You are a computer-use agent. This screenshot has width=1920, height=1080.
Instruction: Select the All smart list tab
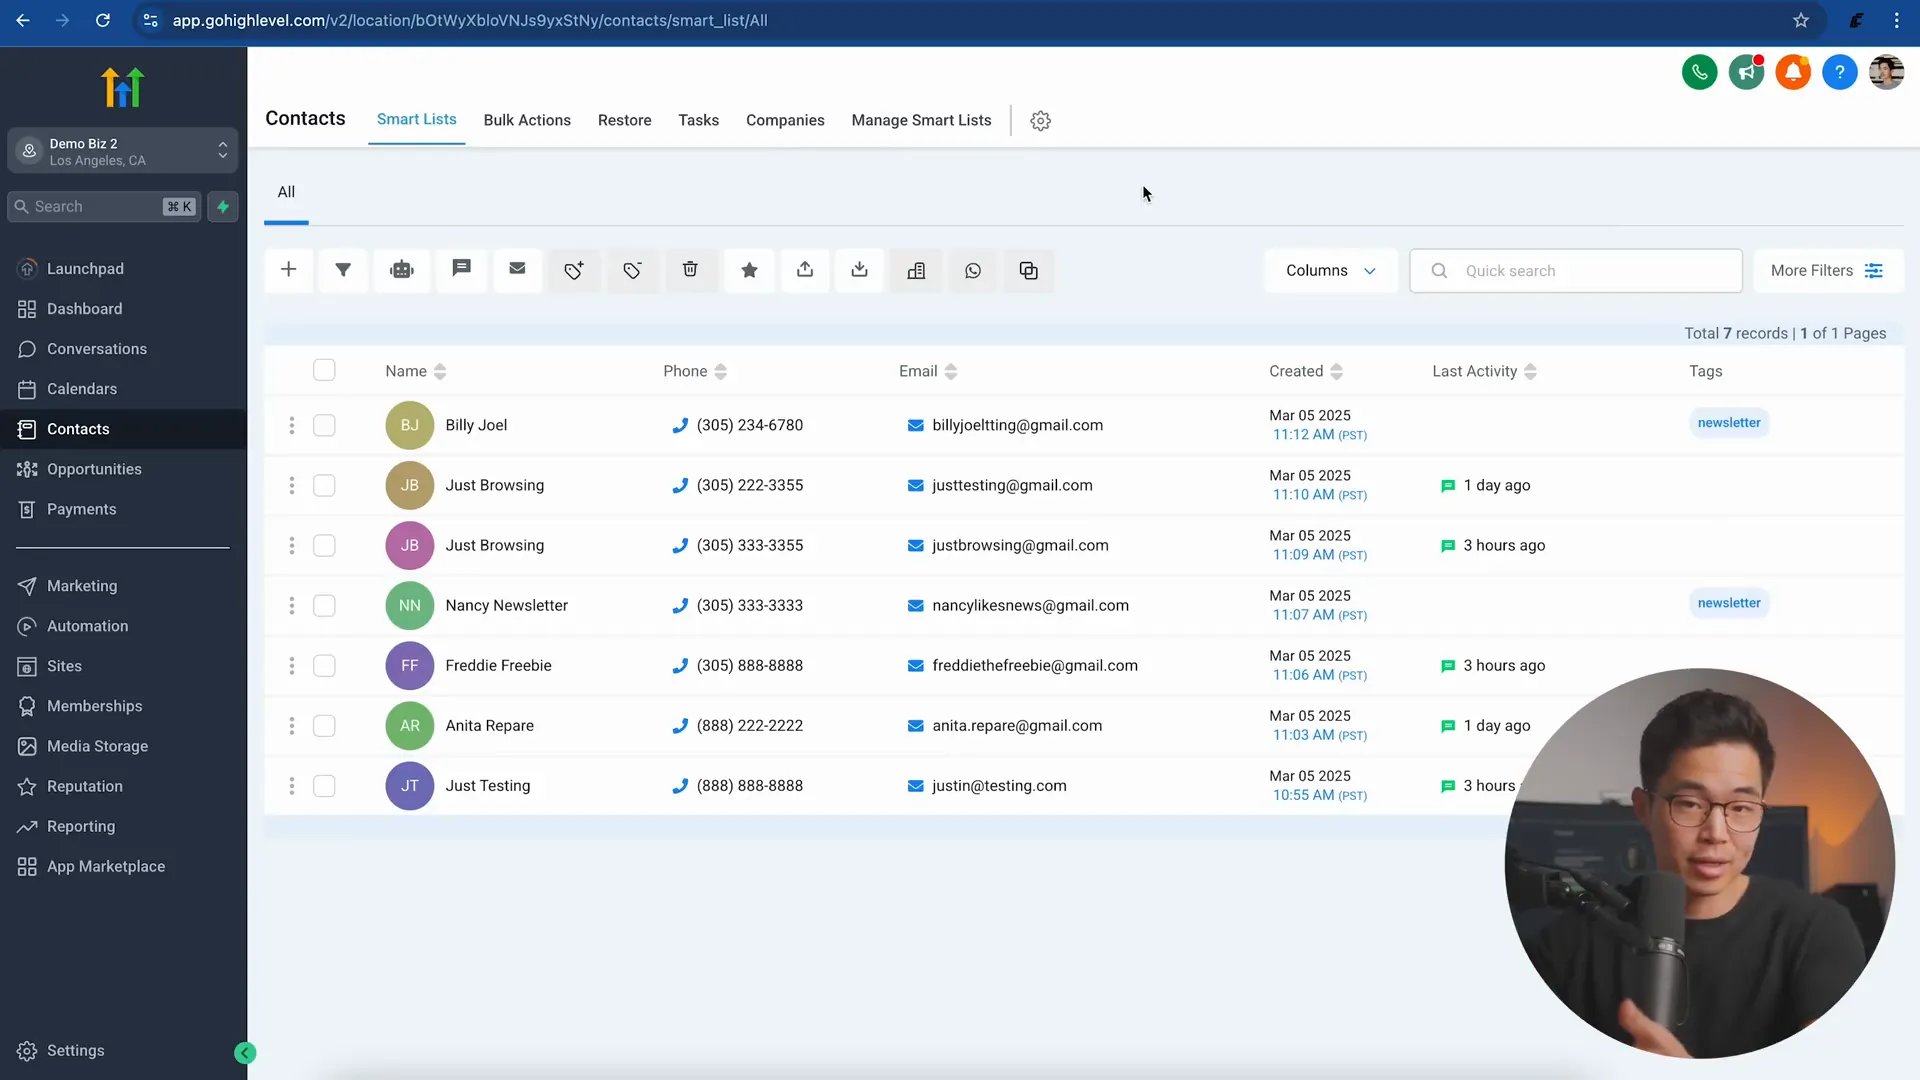coord(286,192)
